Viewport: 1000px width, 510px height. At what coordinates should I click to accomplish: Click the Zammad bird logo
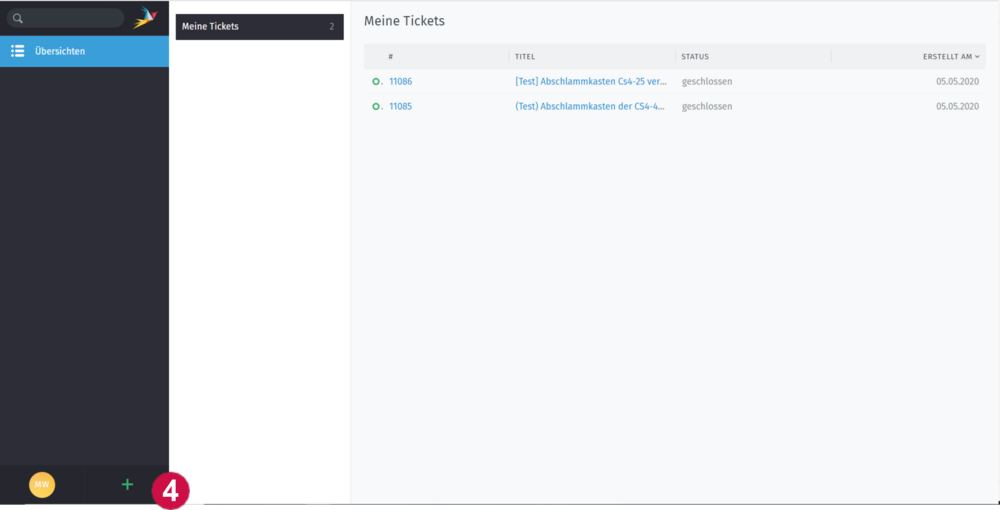click(146, 18)
